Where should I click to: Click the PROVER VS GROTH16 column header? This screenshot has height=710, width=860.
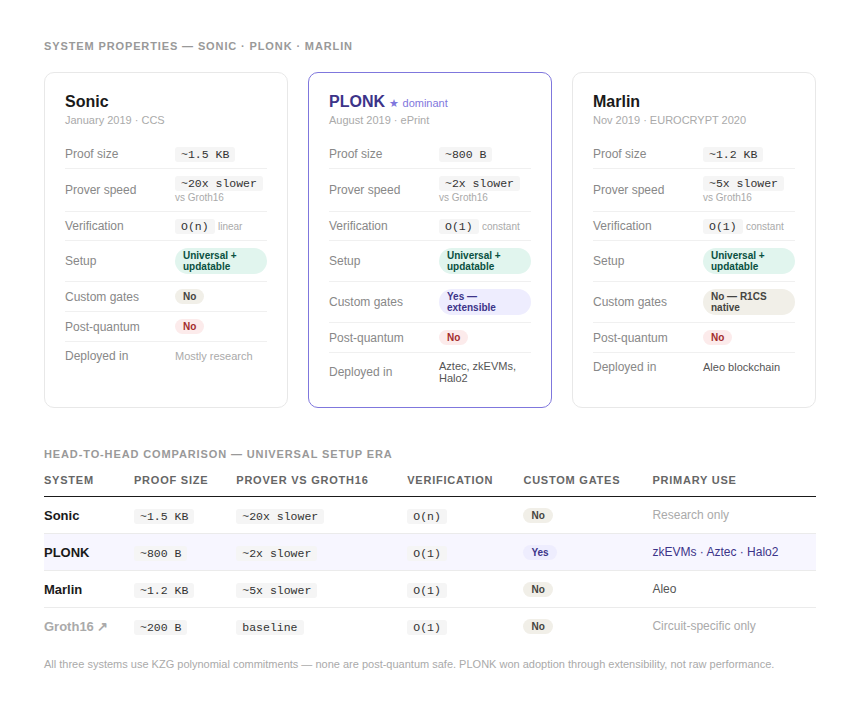pos(302,480)
